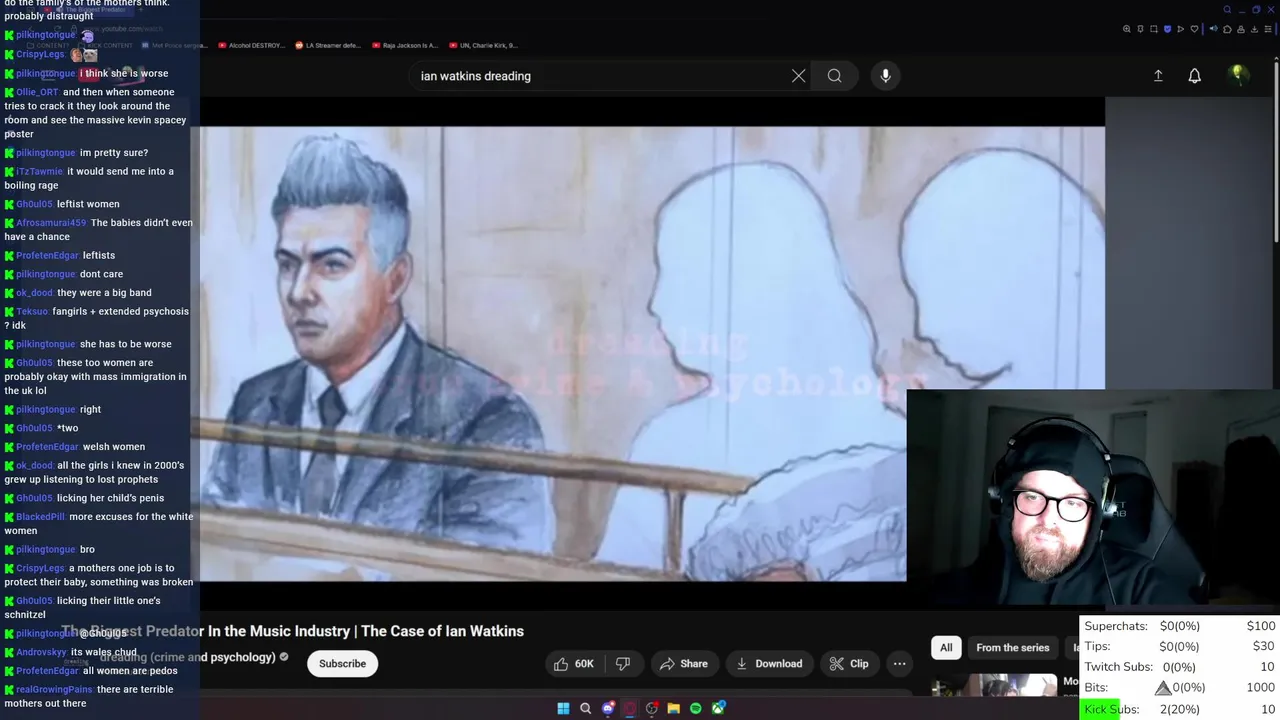Click the browser snapshot selection icon

(x=1154, y=29)
